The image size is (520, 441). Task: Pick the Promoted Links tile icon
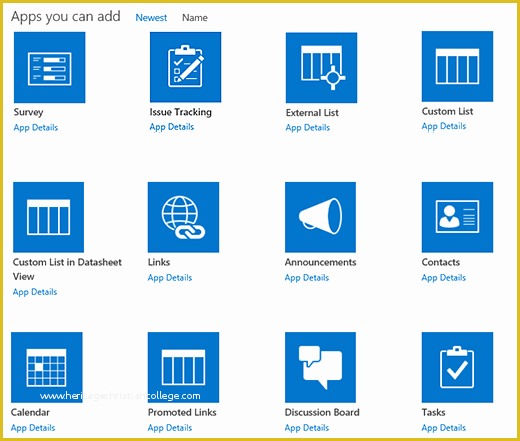click(x=183, y=367)
